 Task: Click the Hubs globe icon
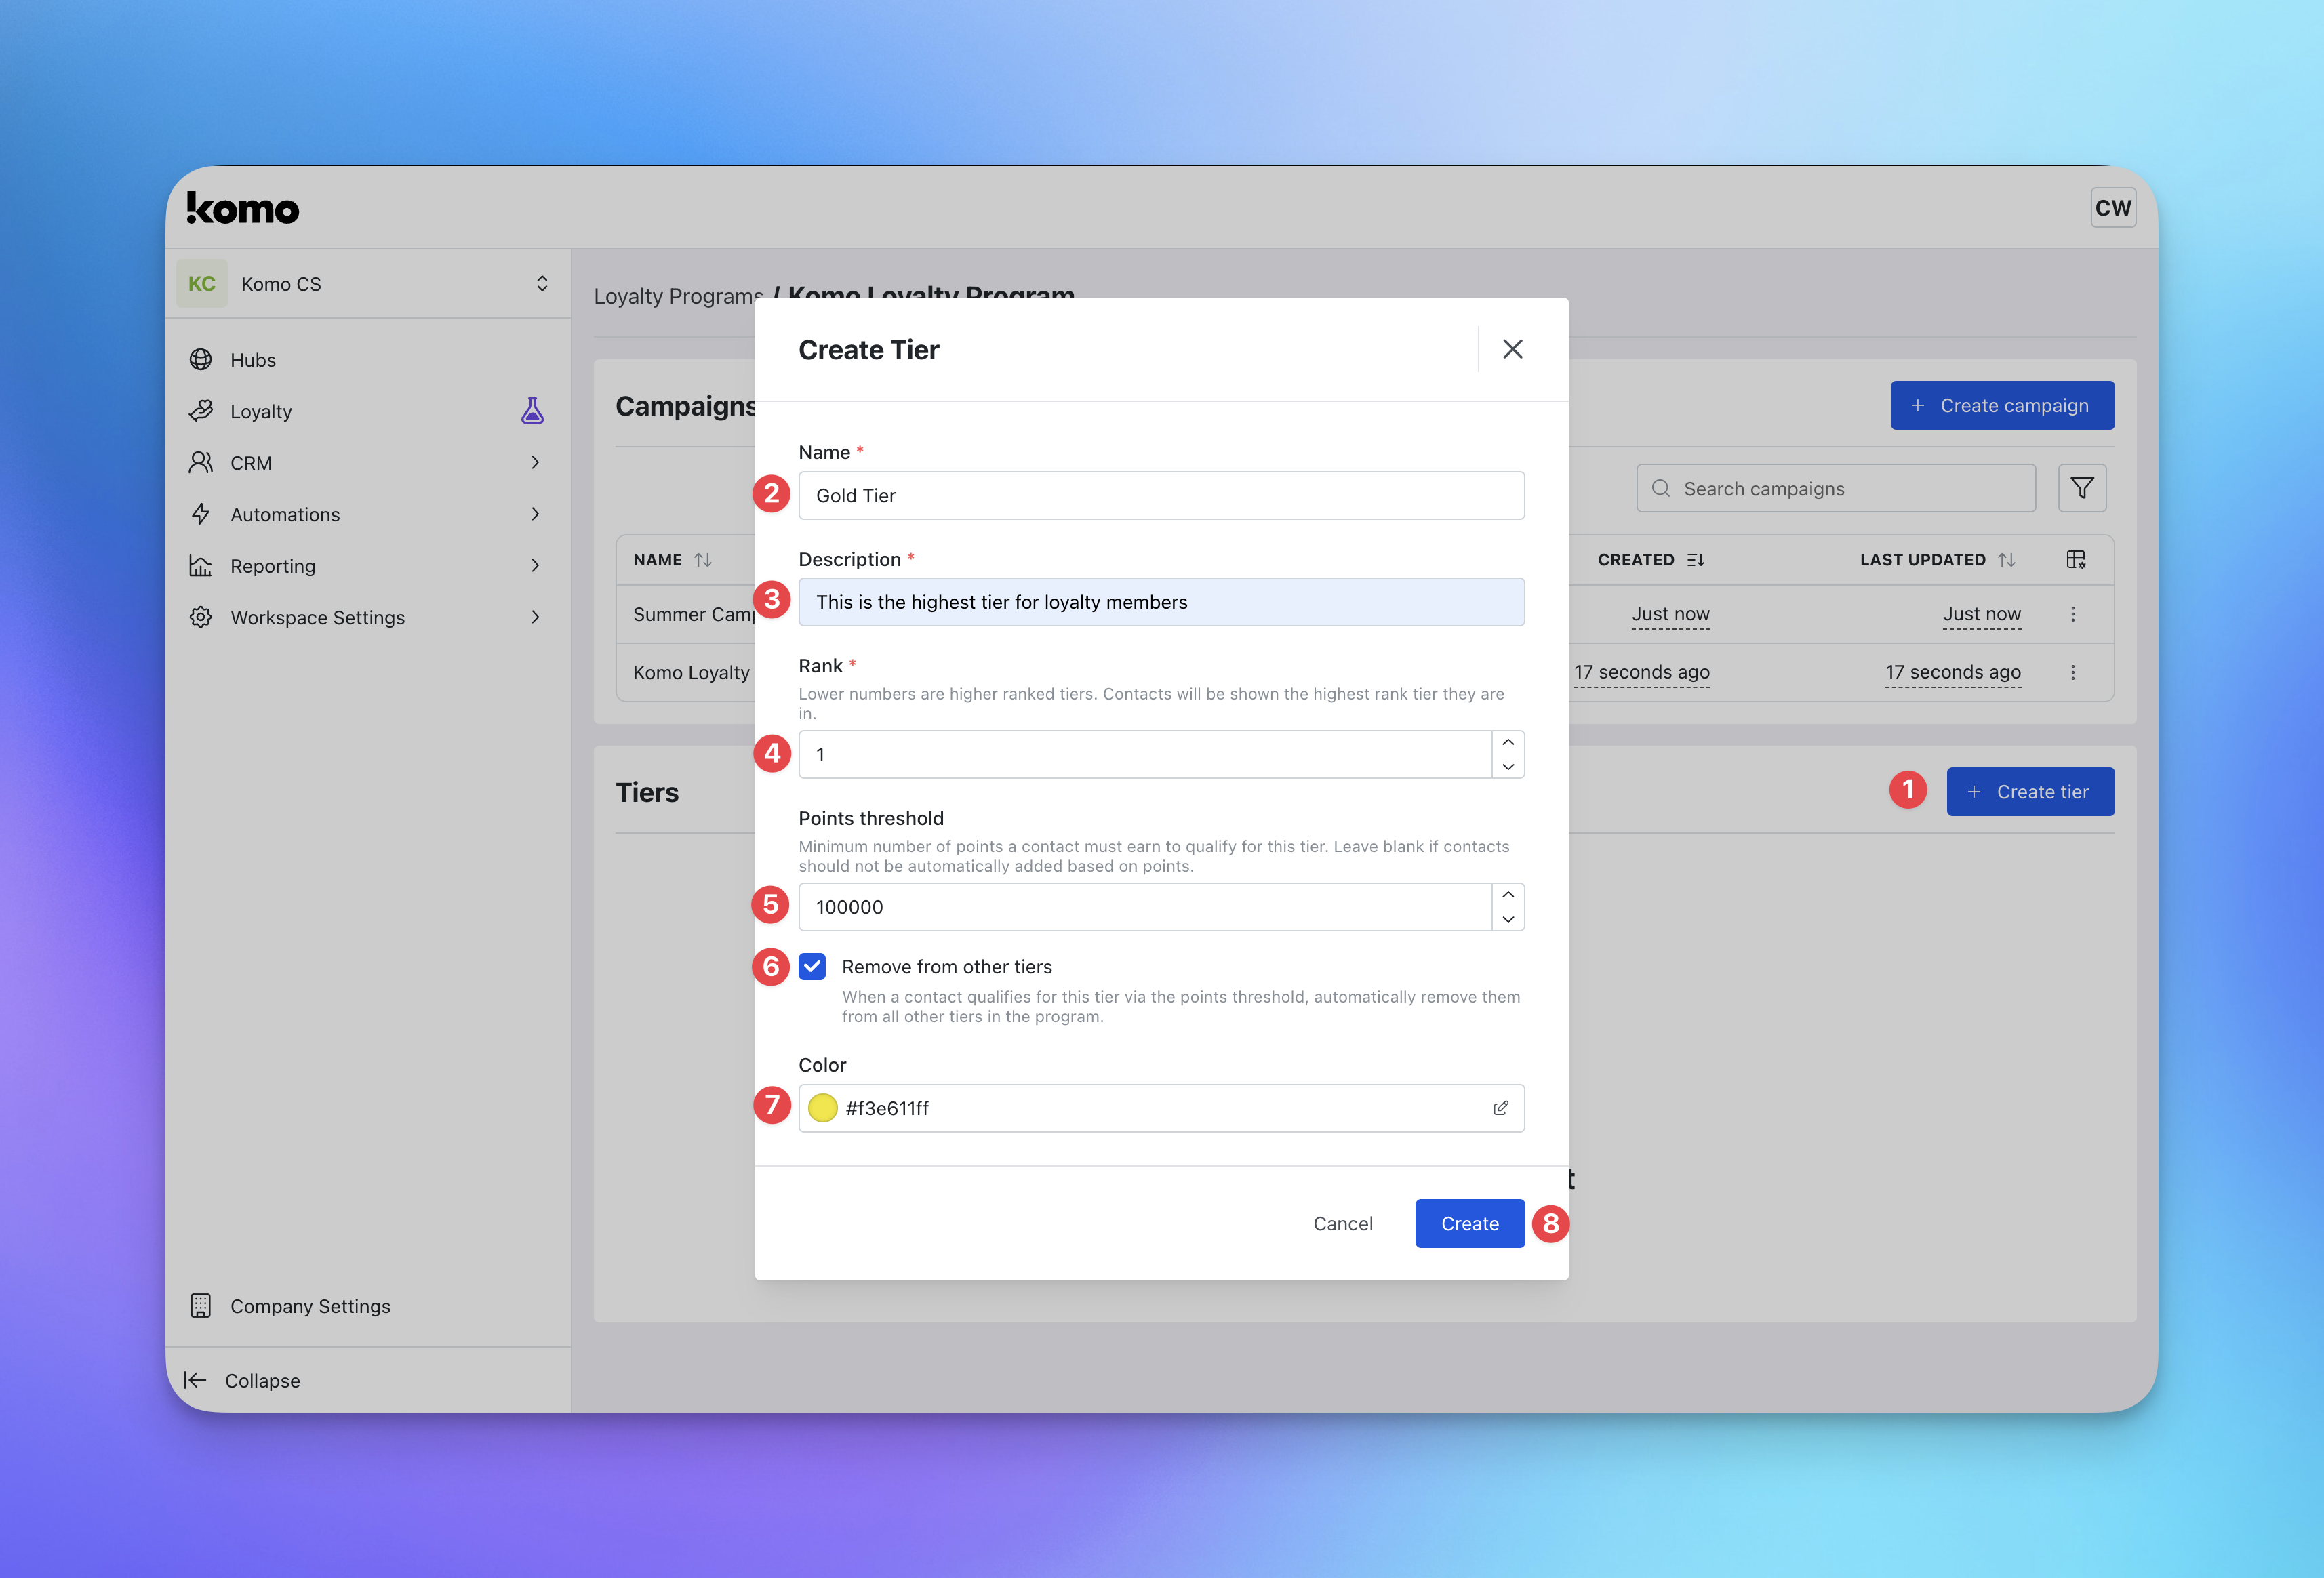201,360
